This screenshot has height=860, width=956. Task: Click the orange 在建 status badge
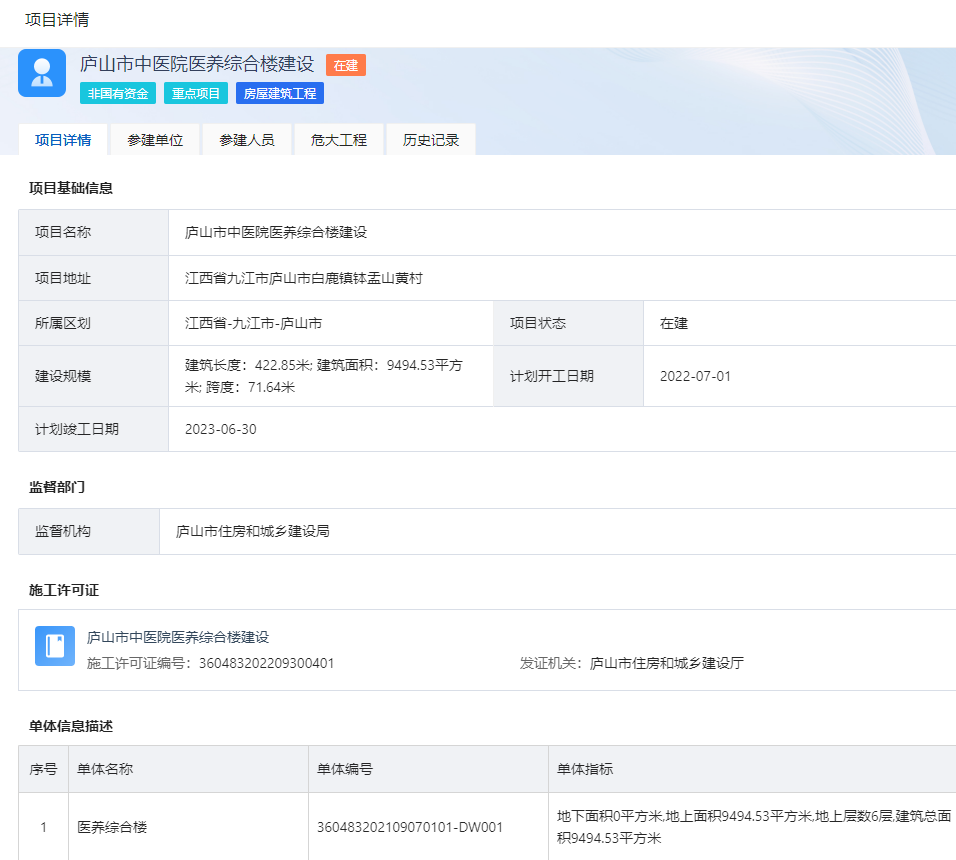(x=346, y=65)
